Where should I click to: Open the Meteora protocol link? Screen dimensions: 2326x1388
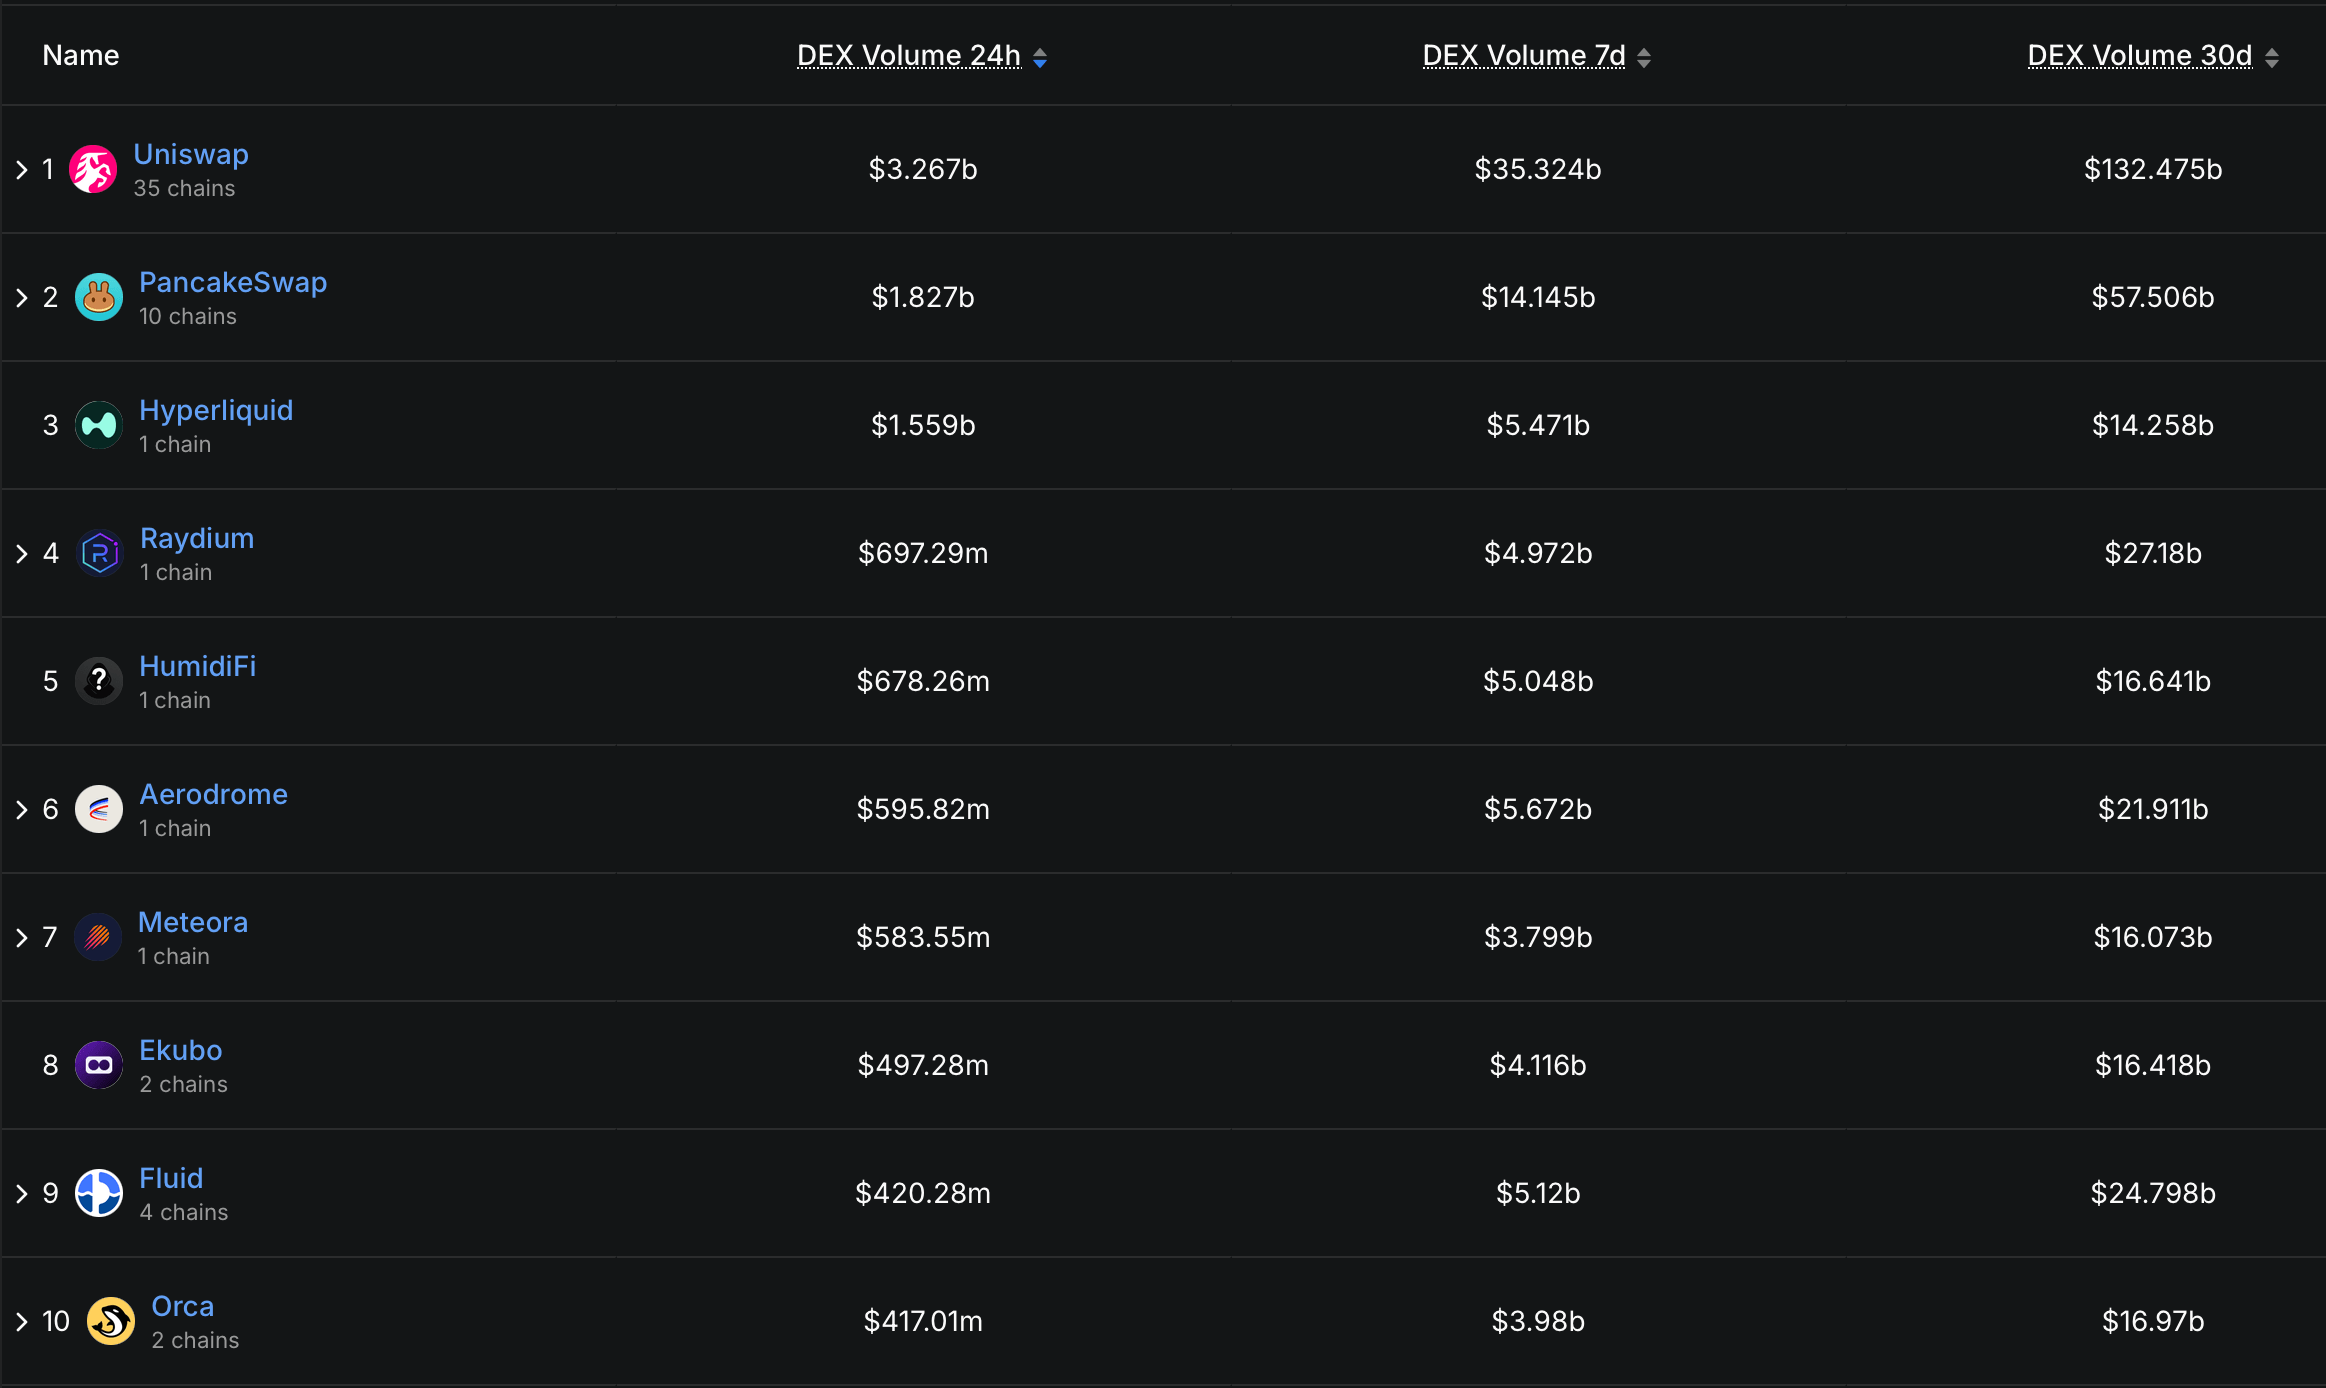pyautogui.click(x=192, y=922)
